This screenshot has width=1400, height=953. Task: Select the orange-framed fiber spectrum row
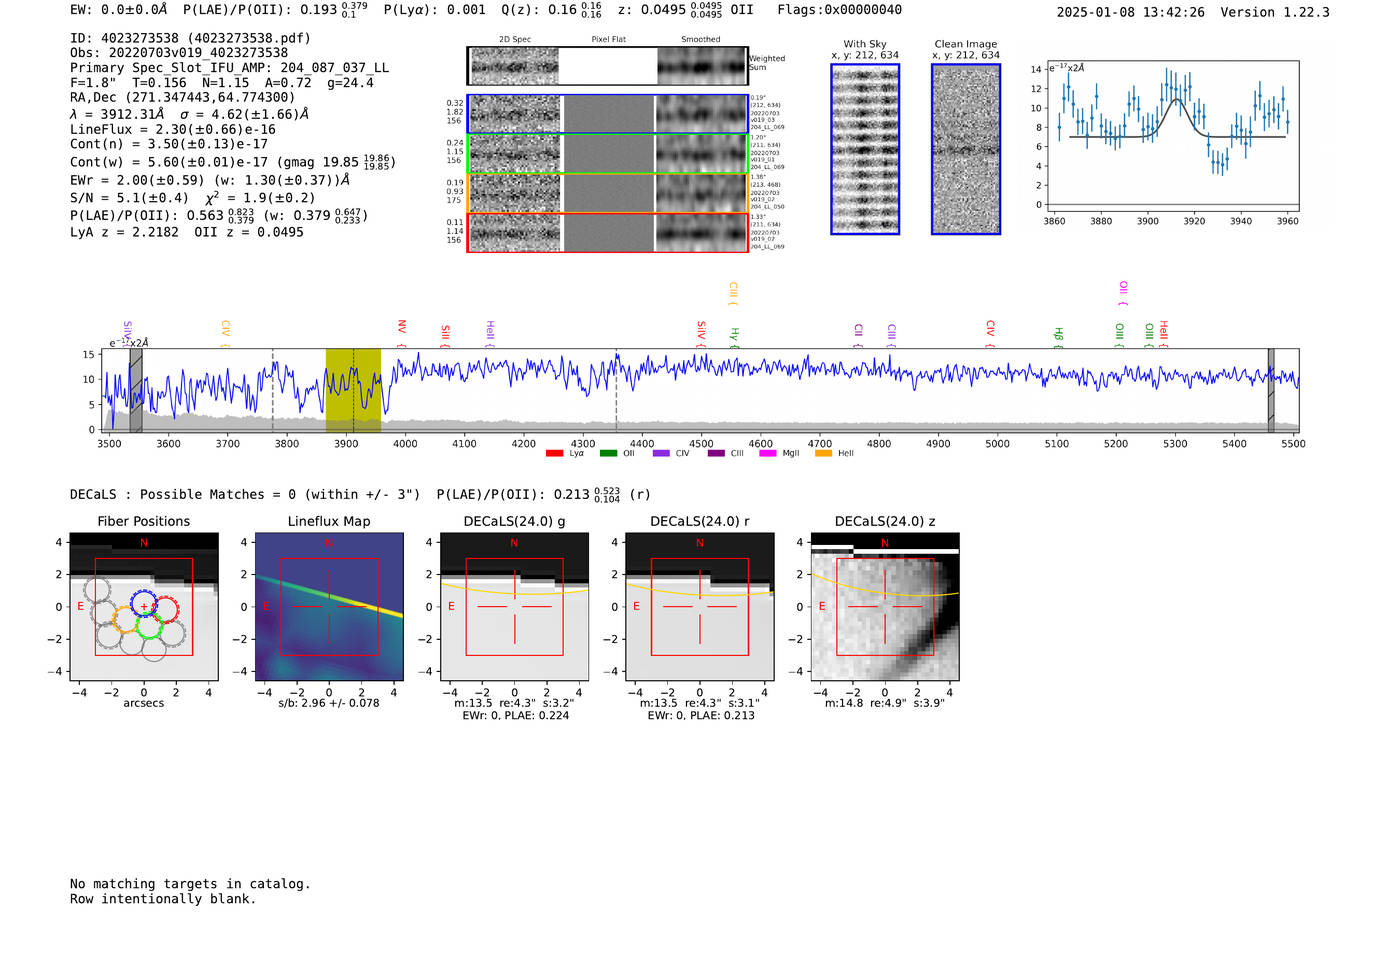[x=607, y=193]
